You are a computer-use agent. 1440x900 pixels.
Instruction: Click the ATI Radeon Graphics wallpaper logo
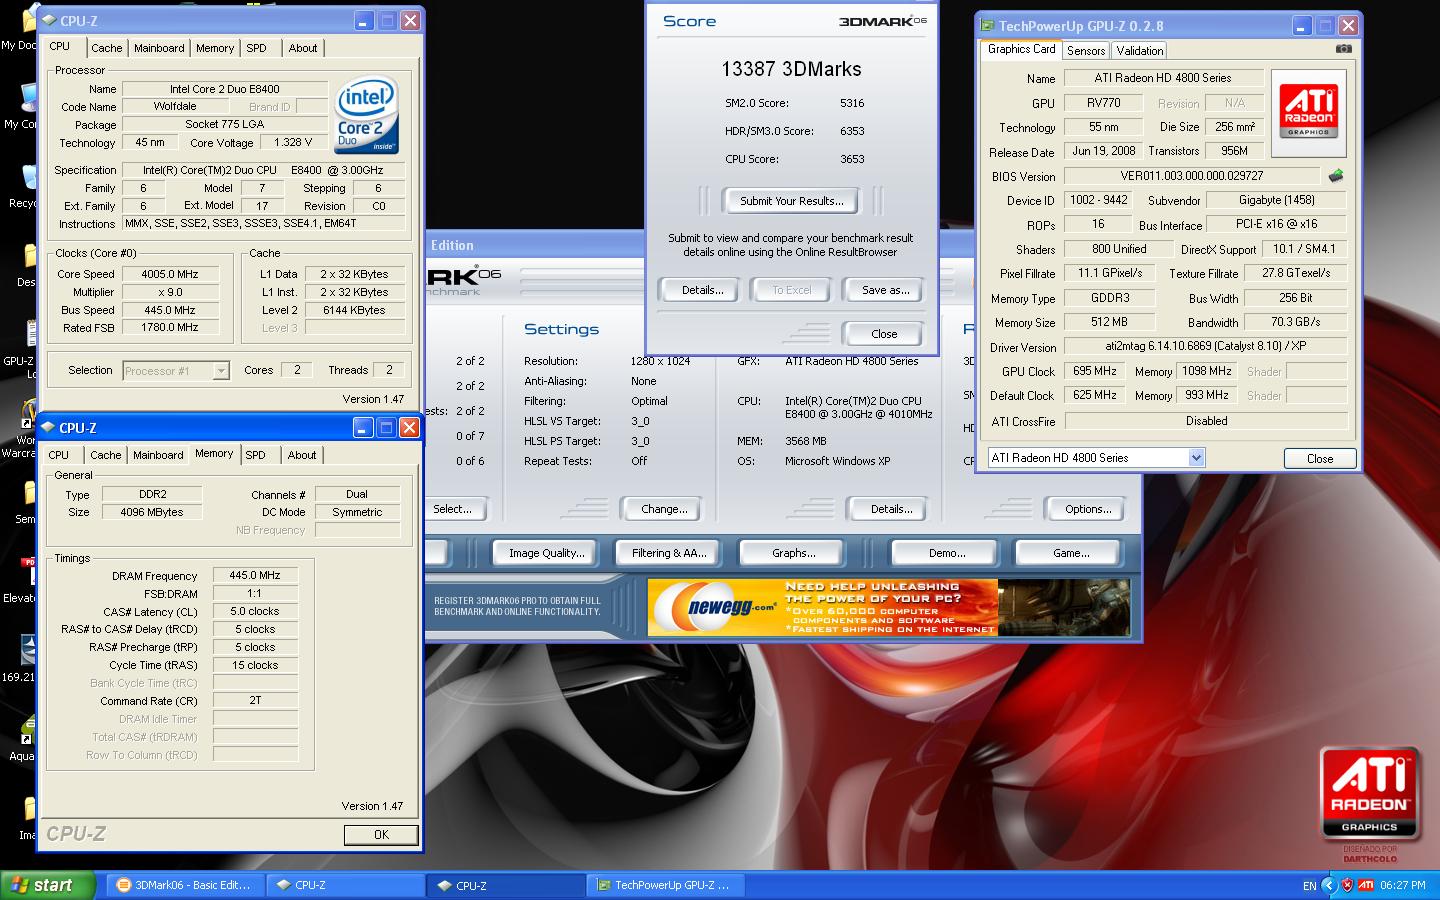point(1369,792)
